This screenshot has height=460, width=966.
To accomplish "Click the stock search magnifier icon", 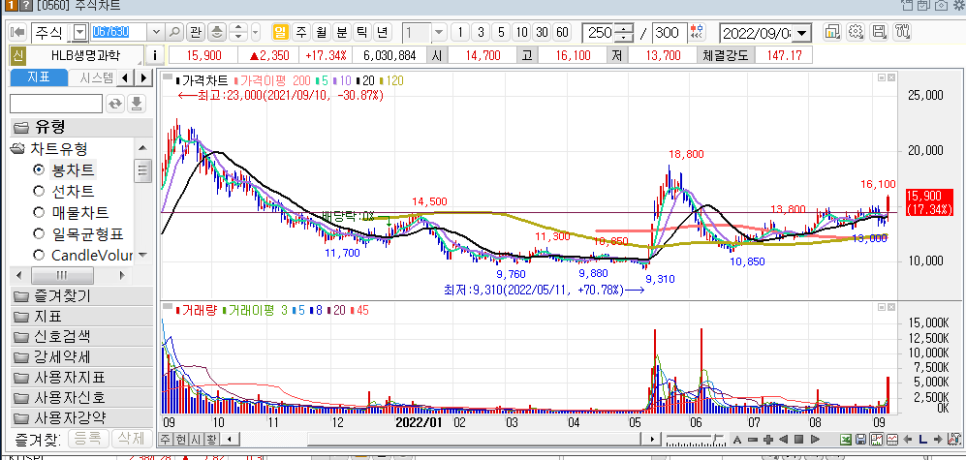I will 176,32.
